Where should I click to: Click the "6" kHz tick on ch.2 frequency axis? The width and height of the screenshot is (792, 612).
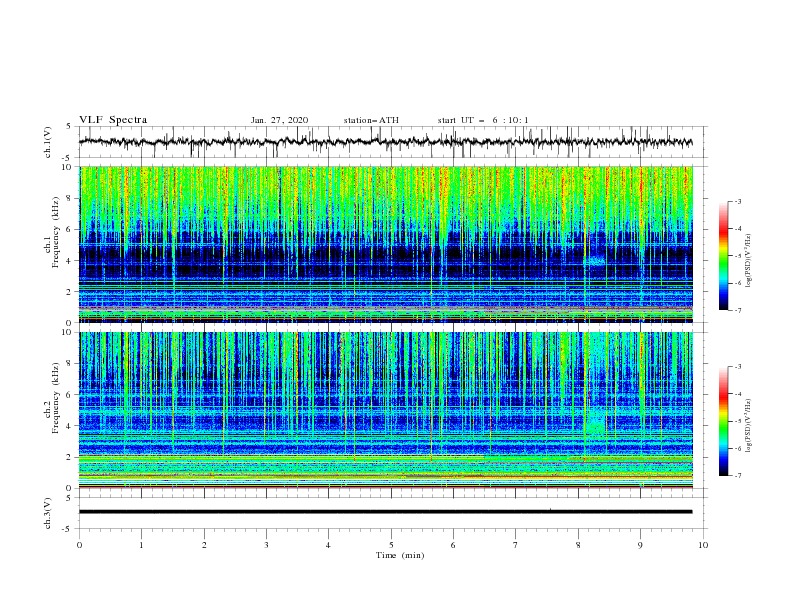click(x=70, y=395)
